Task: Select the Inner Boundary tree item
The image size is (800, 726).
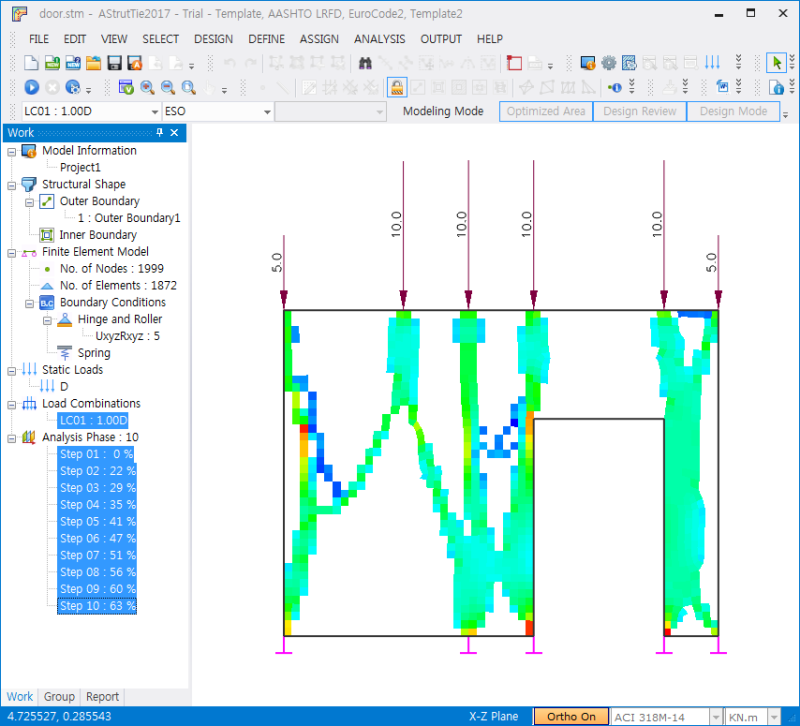Action: pos(98,235)
